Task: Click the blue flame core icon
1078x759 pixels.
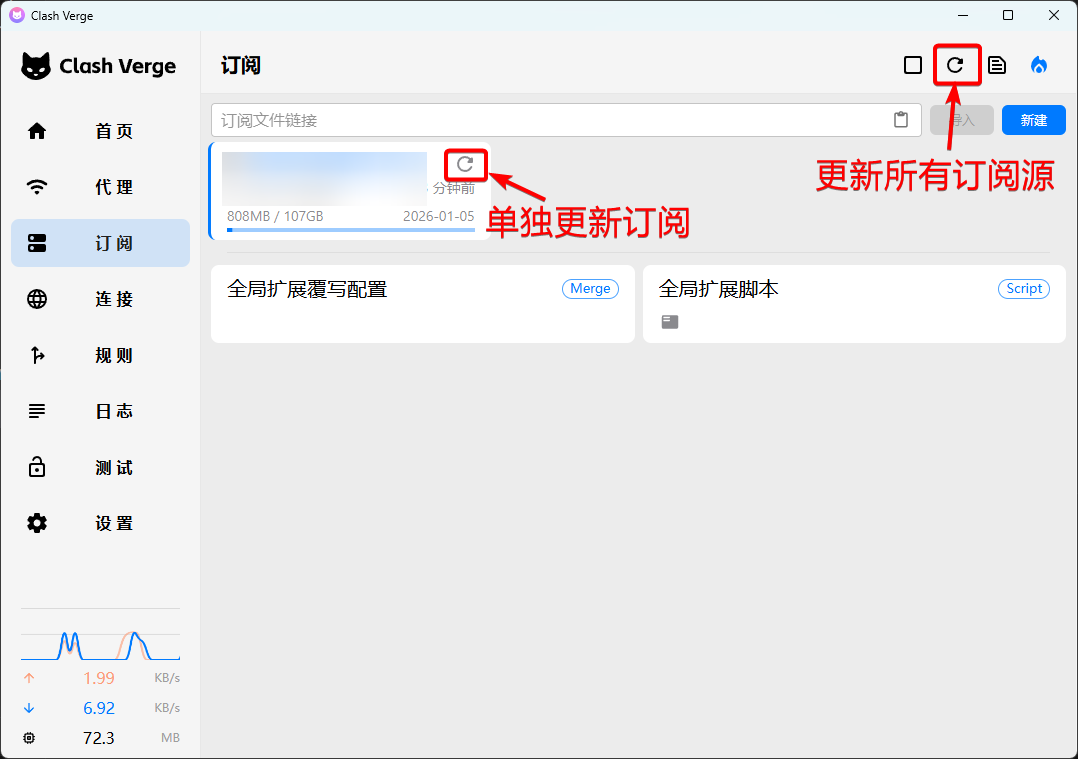Action: (x=1039, y=65)
